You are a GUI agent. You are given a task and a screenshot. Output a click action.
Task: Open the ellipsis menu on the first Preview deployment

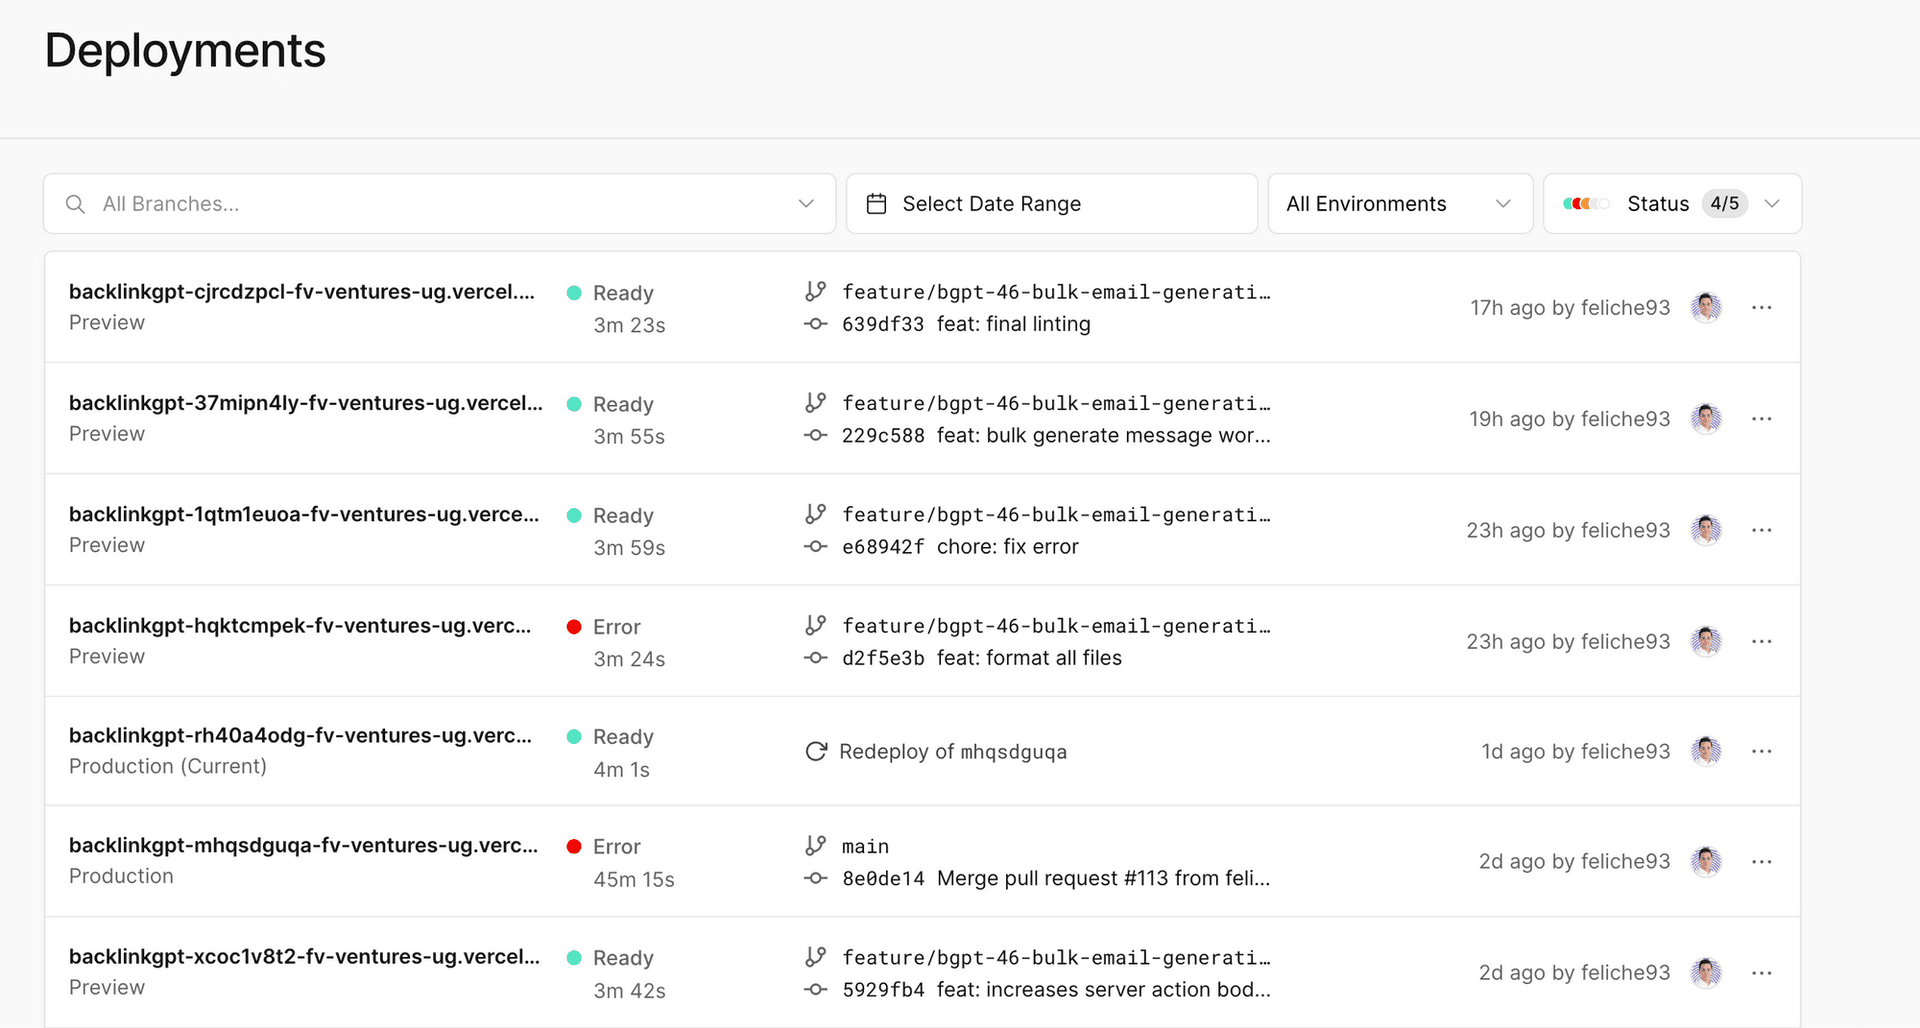[x=1762, y=307]
